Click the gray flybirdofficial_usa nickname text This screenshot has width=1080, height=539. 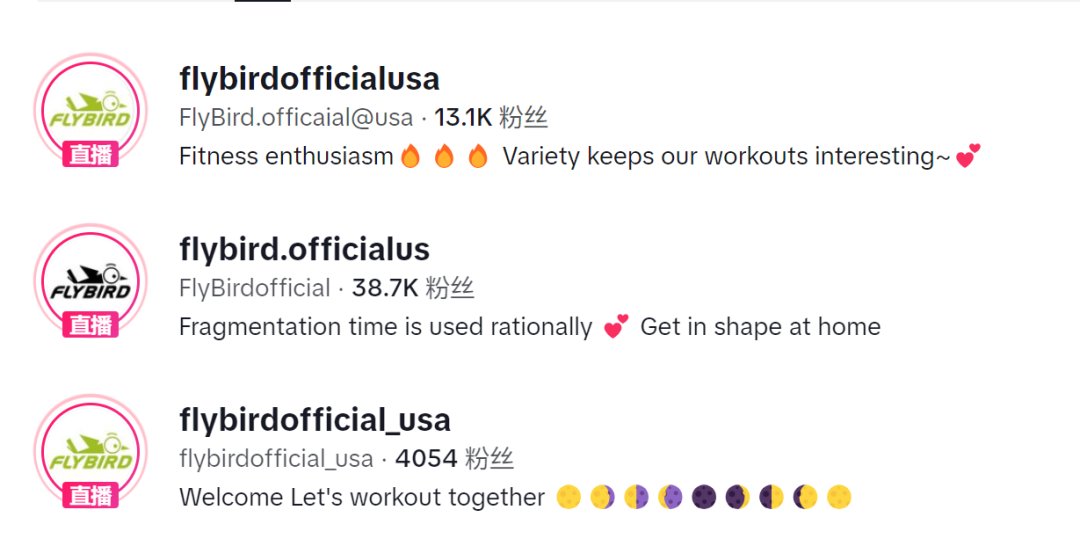coord(276,459)
